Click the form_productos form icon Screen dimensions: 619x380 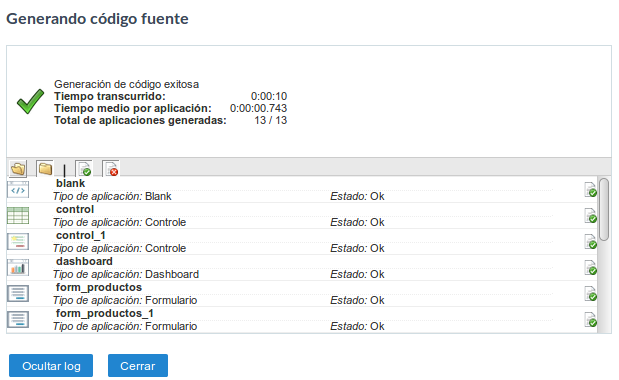click(x=18, y=294)
